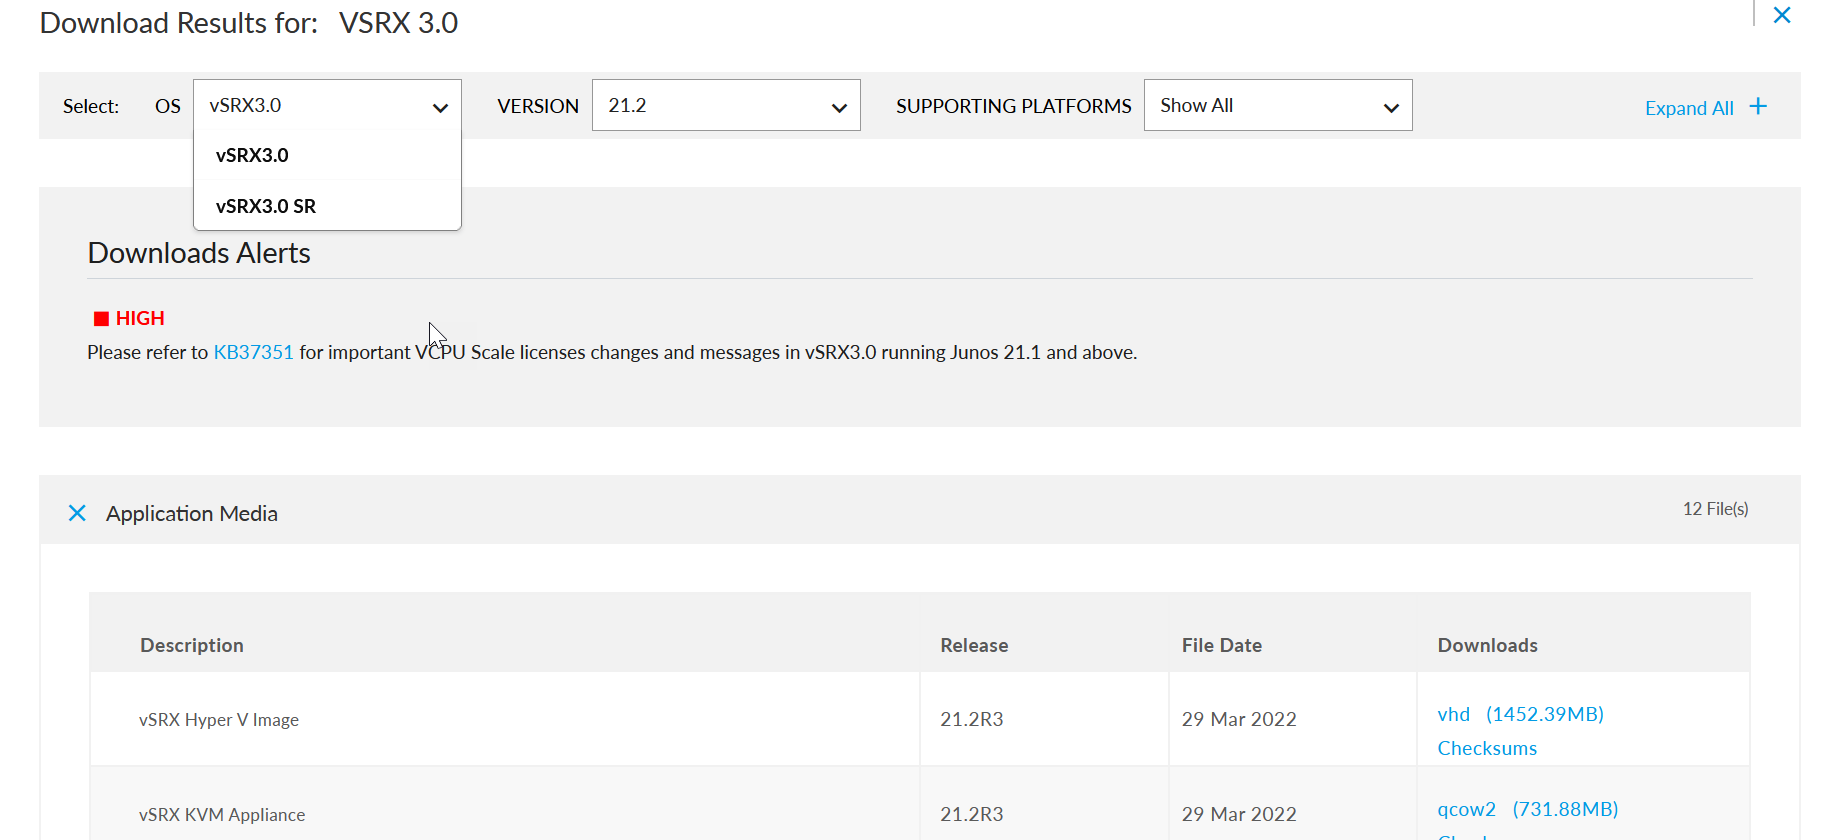Click the Application Media section title

click(192, 513)
